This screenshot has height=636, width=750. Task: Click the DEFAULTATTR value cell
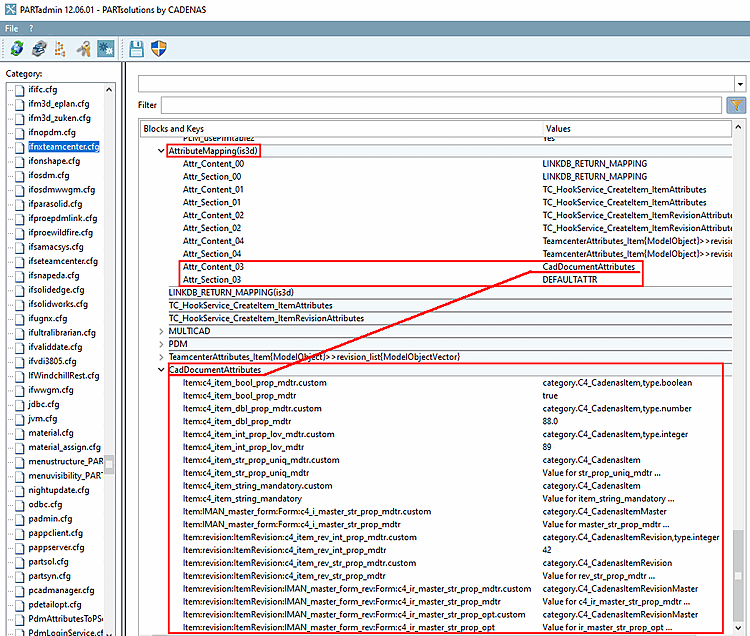570,280
